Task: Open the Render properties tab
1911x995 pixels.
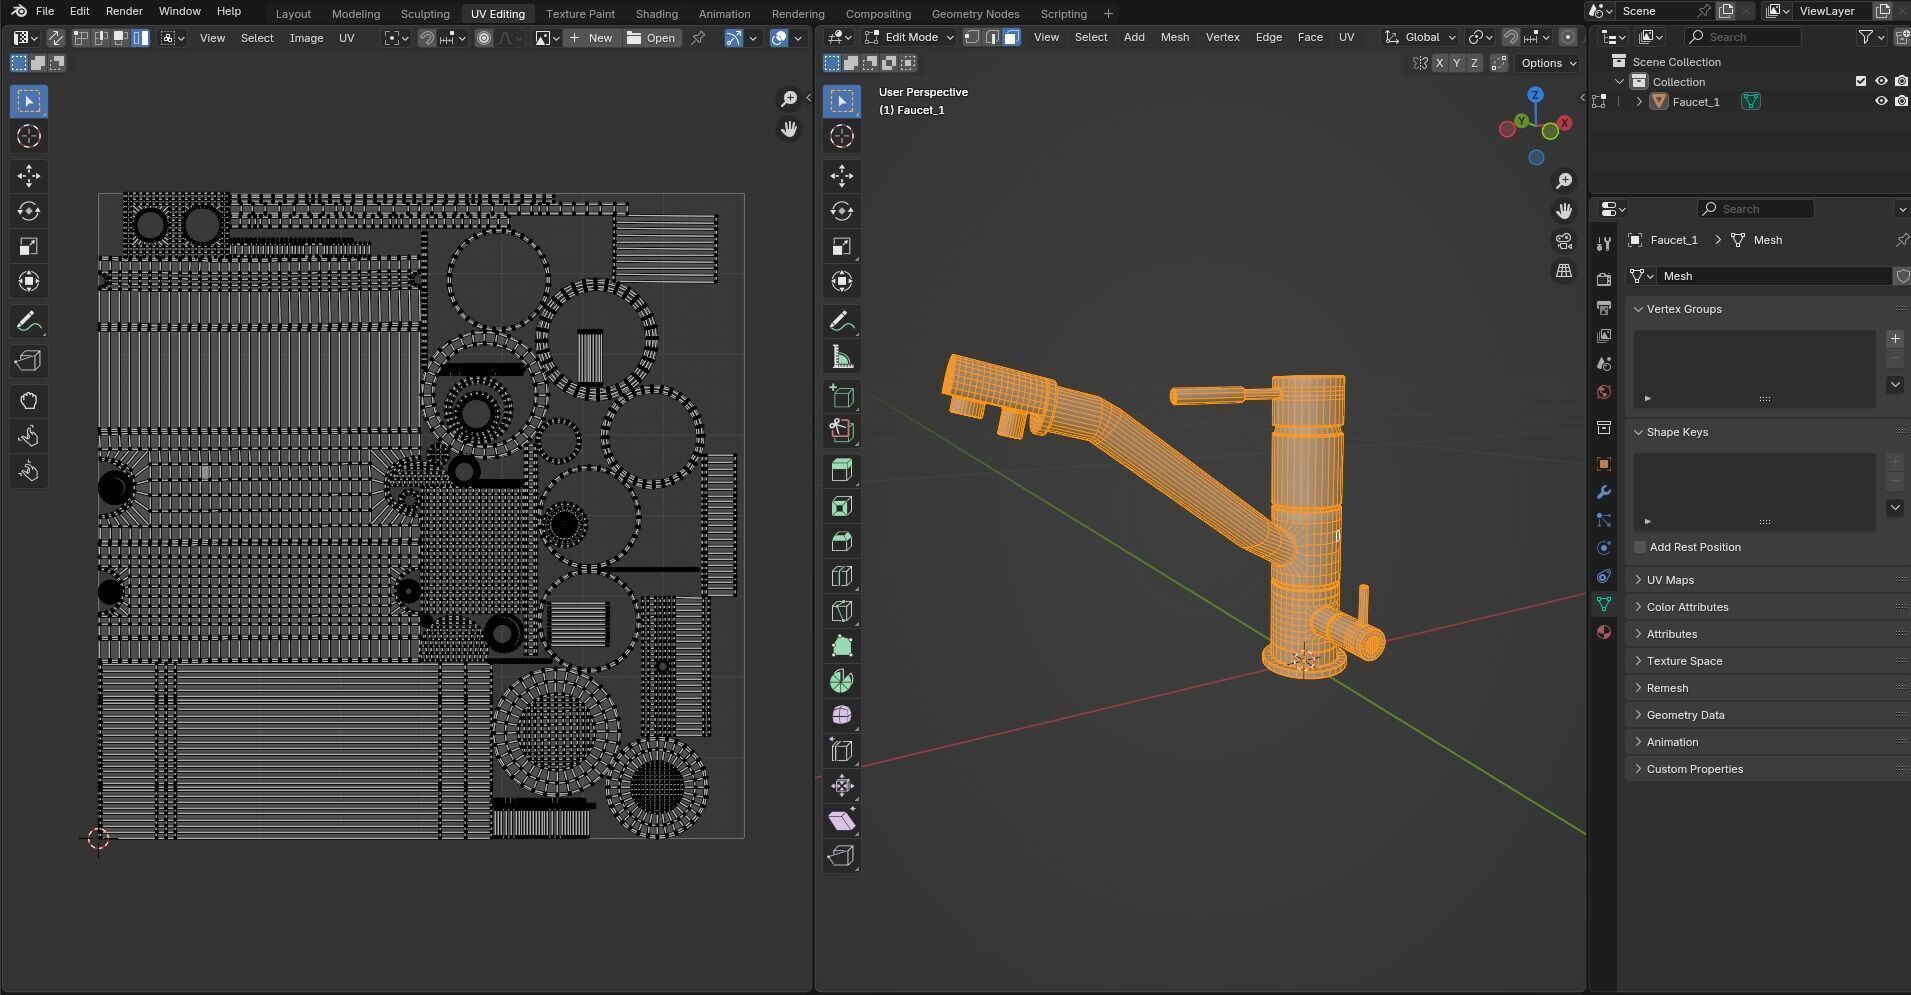Action: click(1604, 279)
